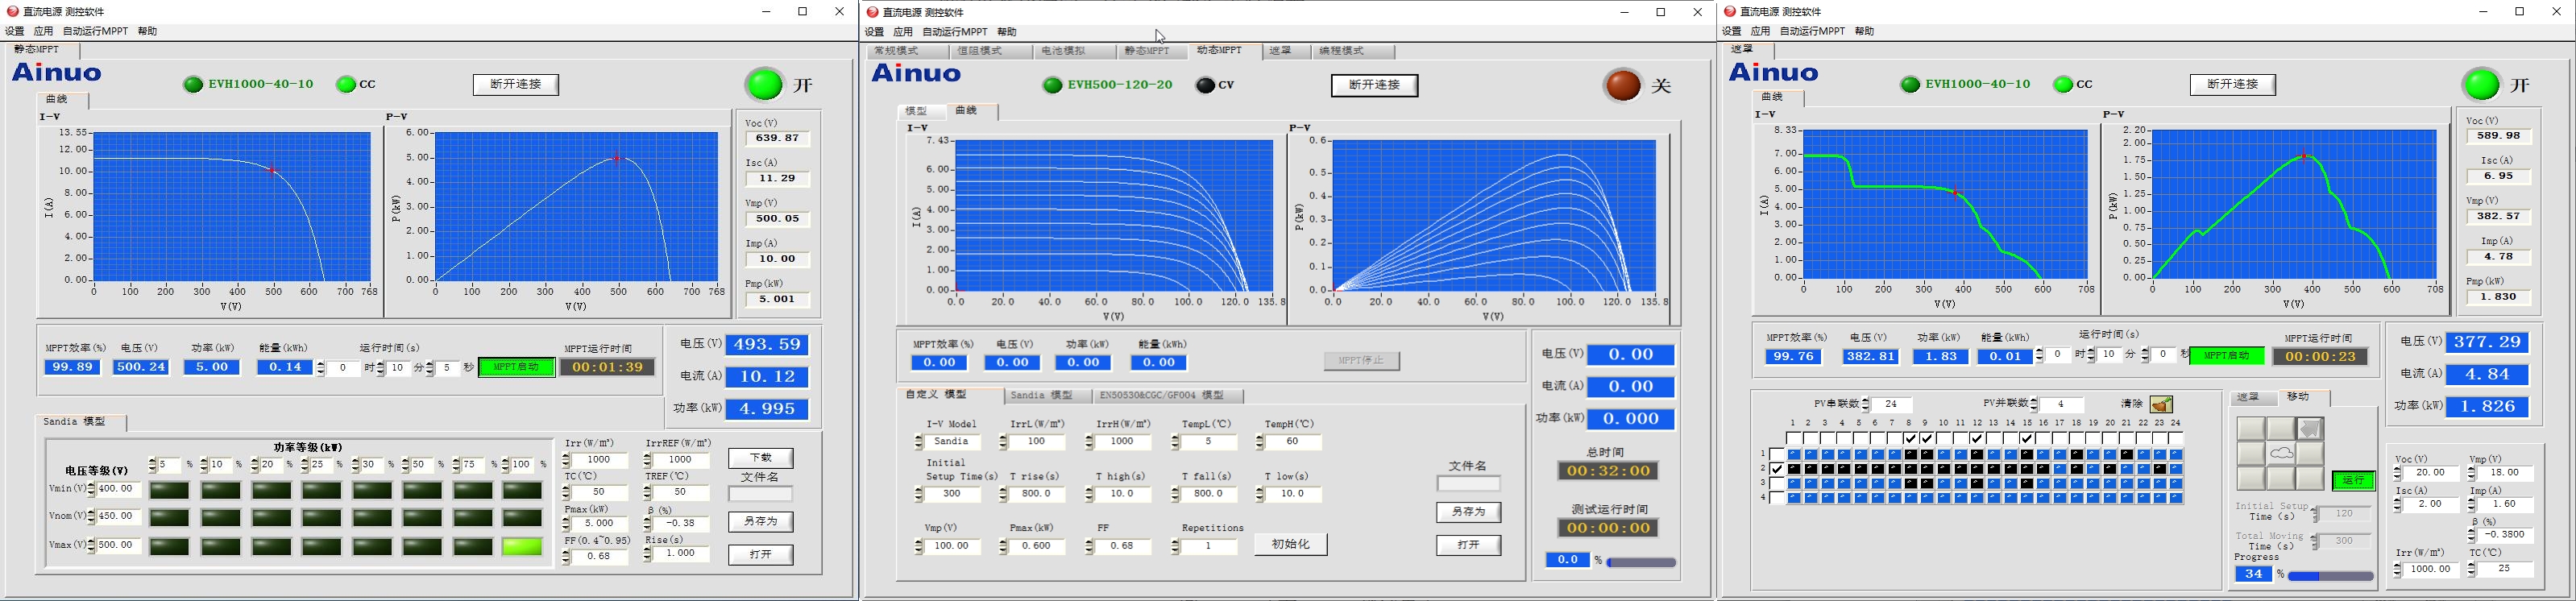Adjust the Repetitions stepper arrows
This screenshot has width=2576, height=601.
(1175, 547)
